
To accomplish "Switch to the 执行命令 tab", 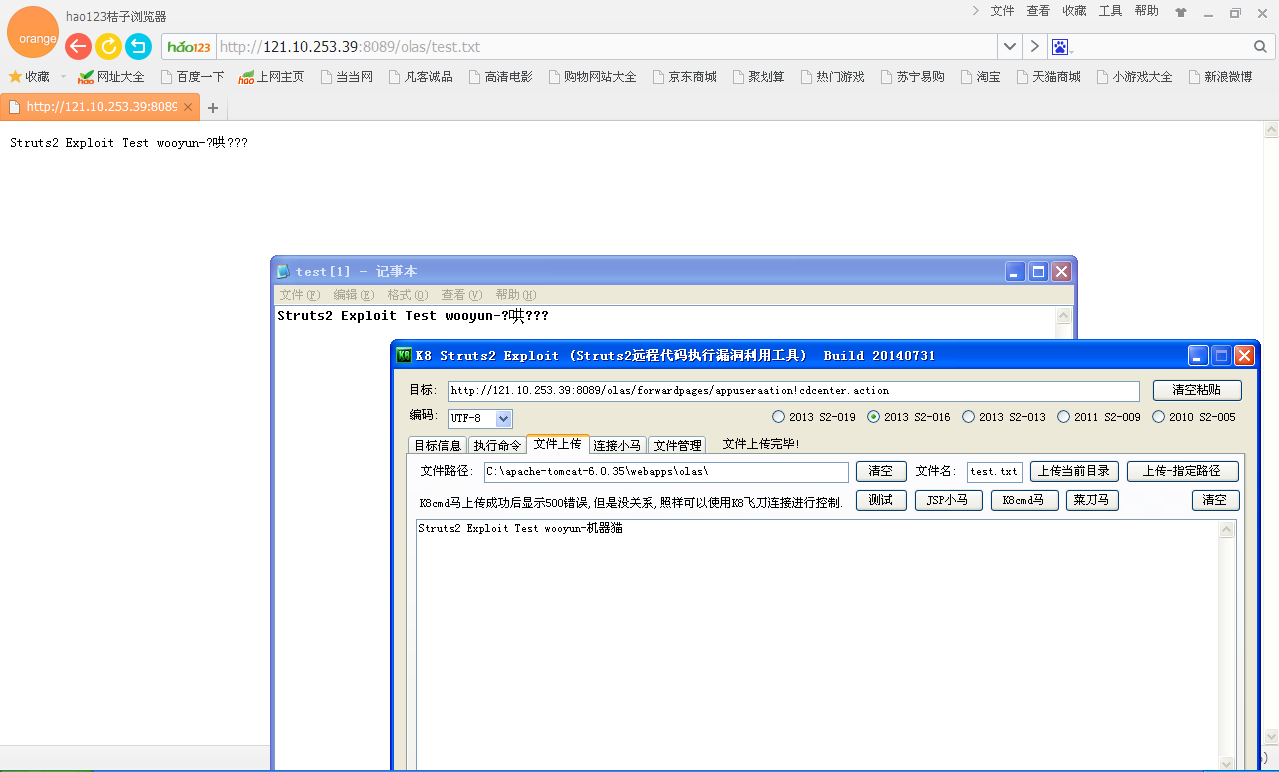I will point(497,445).
